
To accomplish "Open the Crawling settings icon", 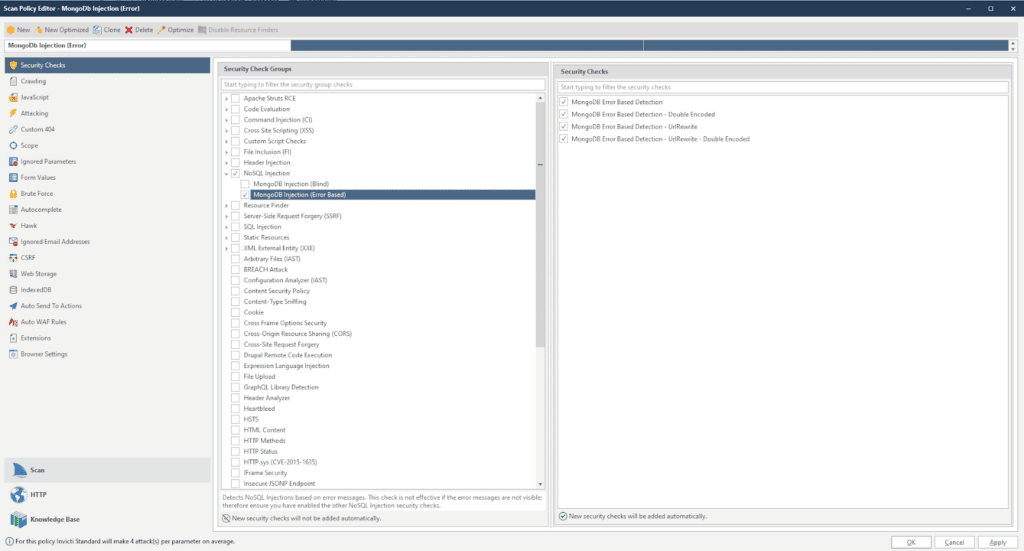I will [x=13, y=81].
